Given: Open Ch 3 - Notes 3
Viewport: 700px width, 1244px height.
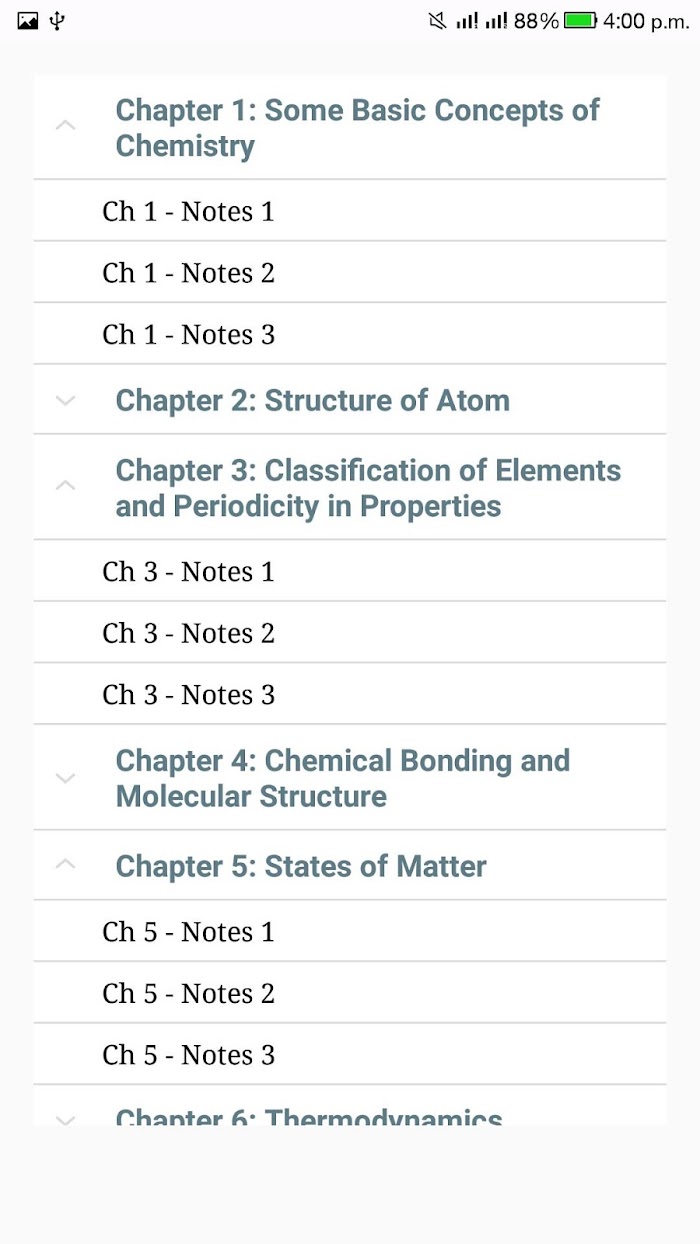Looking at the screenshot, I should (x=350, y=694).
